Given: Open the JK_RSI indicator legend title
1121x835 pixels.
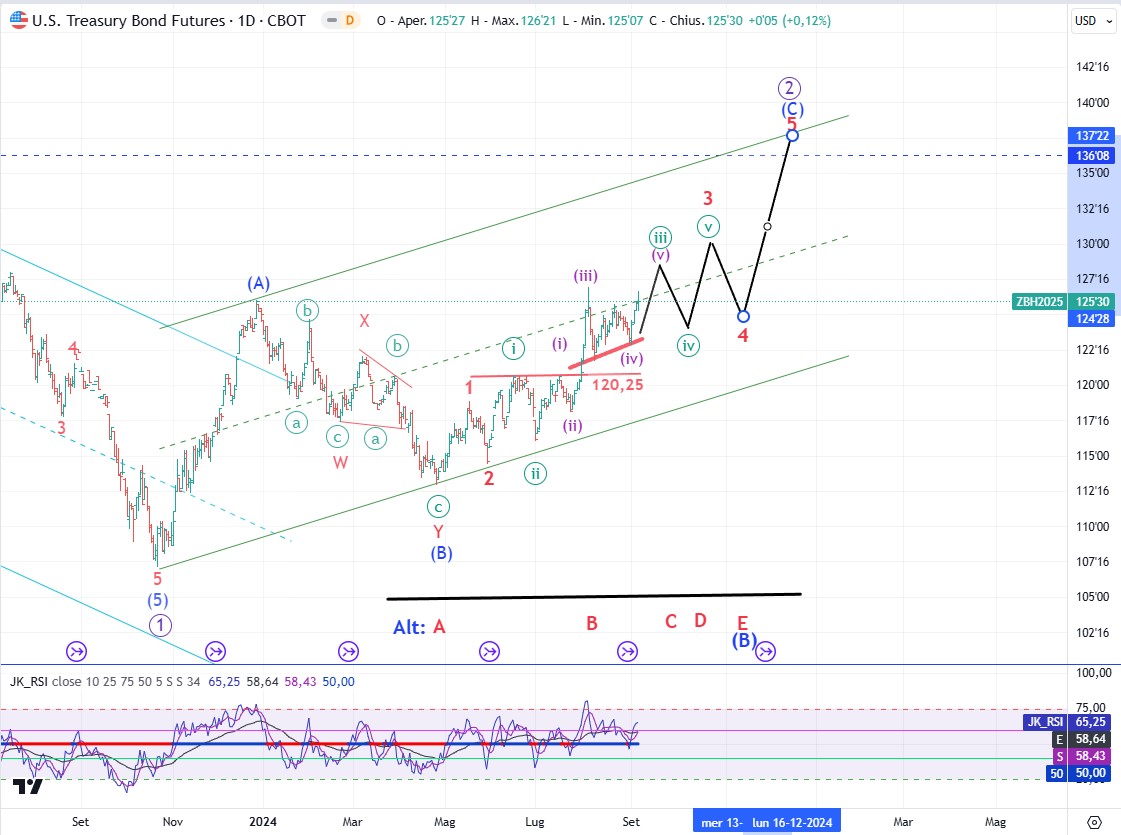Looking at the screenshot, I should coord(29,682).
